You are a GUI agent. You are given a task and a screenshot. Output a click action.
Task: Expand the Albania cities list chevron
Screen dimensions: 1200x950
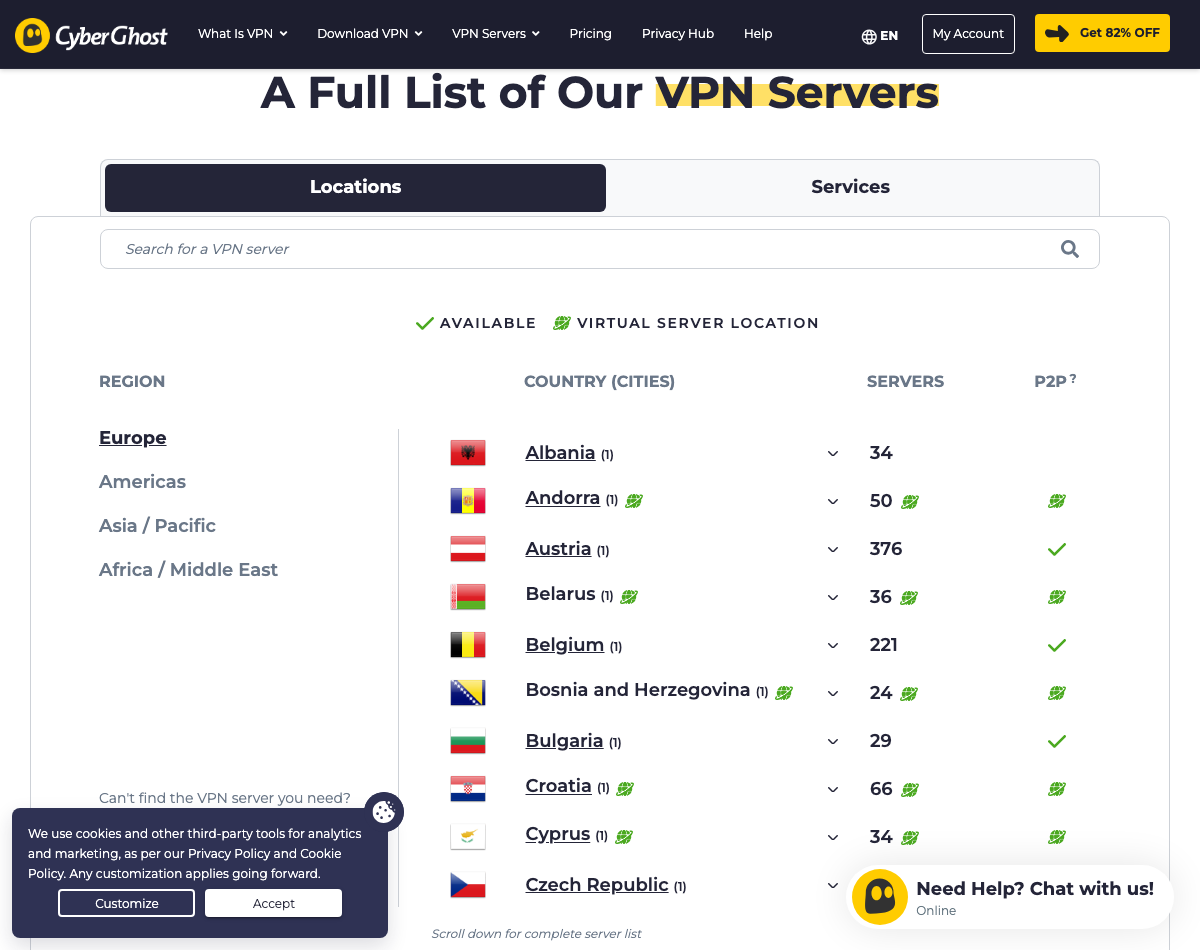pos(833,453)
